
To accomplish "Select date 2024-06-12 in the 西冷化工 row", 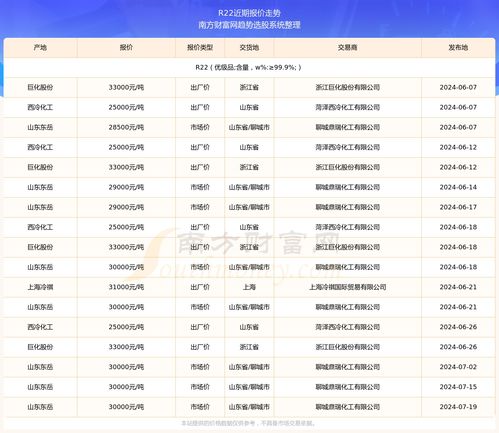I will pos(458,147).
